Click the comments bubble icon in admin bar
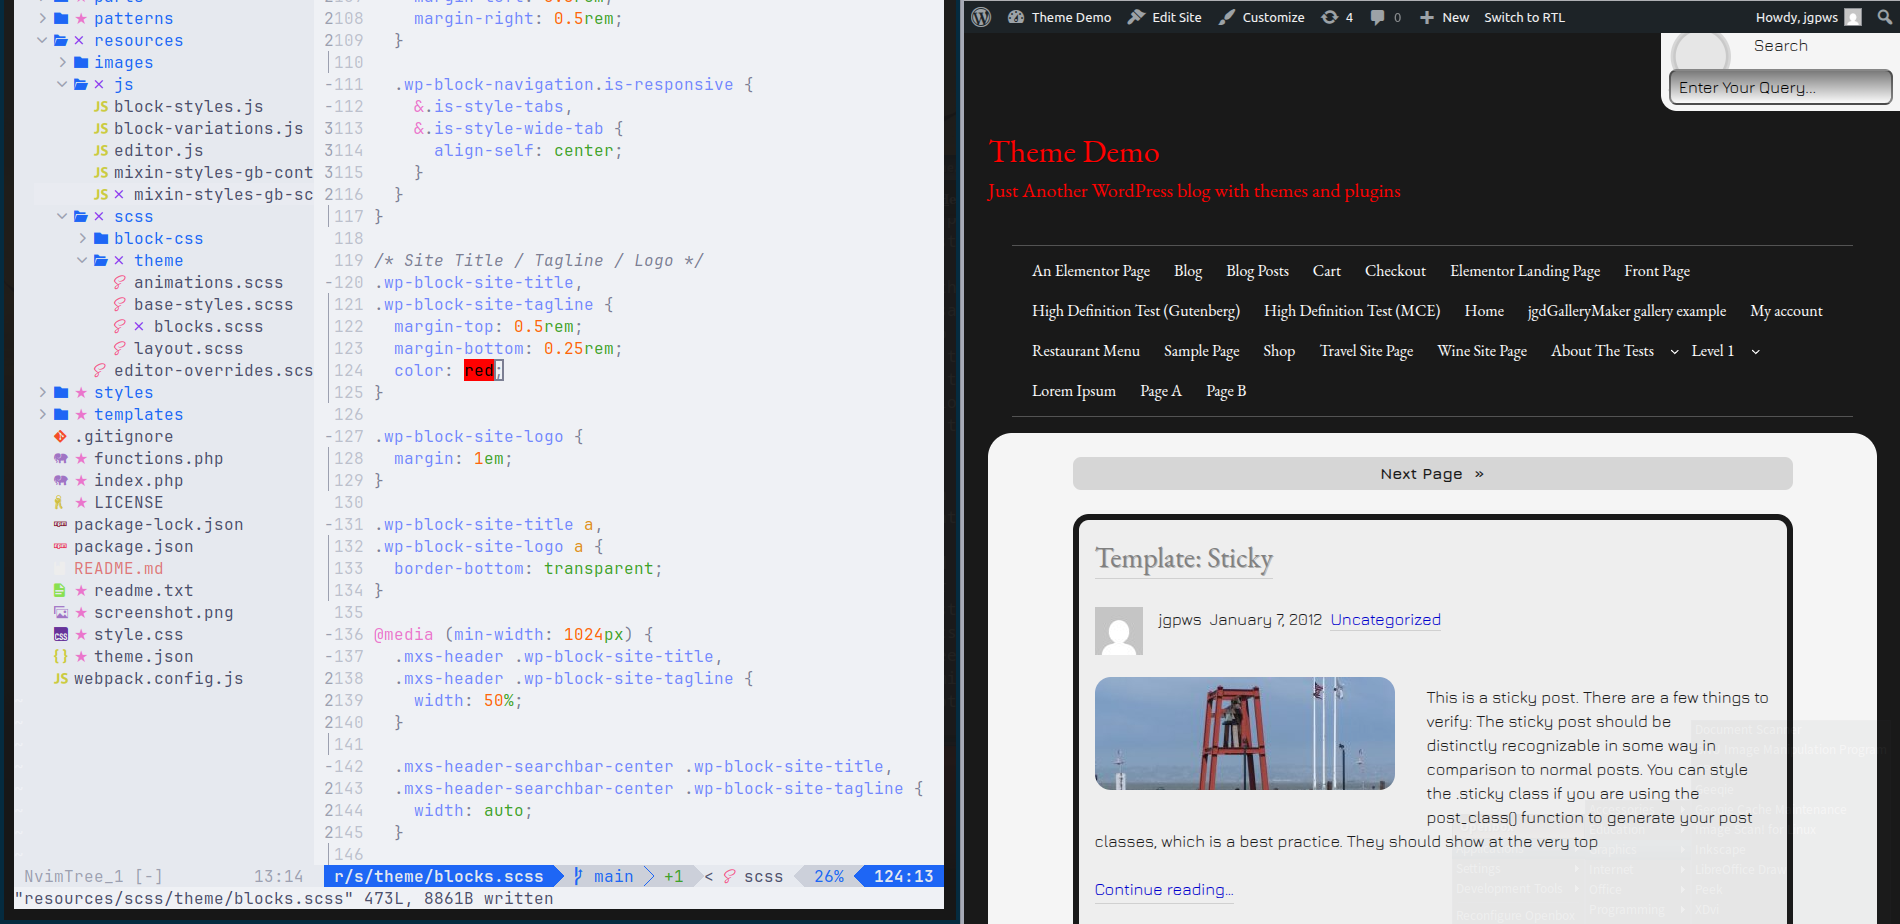The image size is (1900, 924). 1378,17
